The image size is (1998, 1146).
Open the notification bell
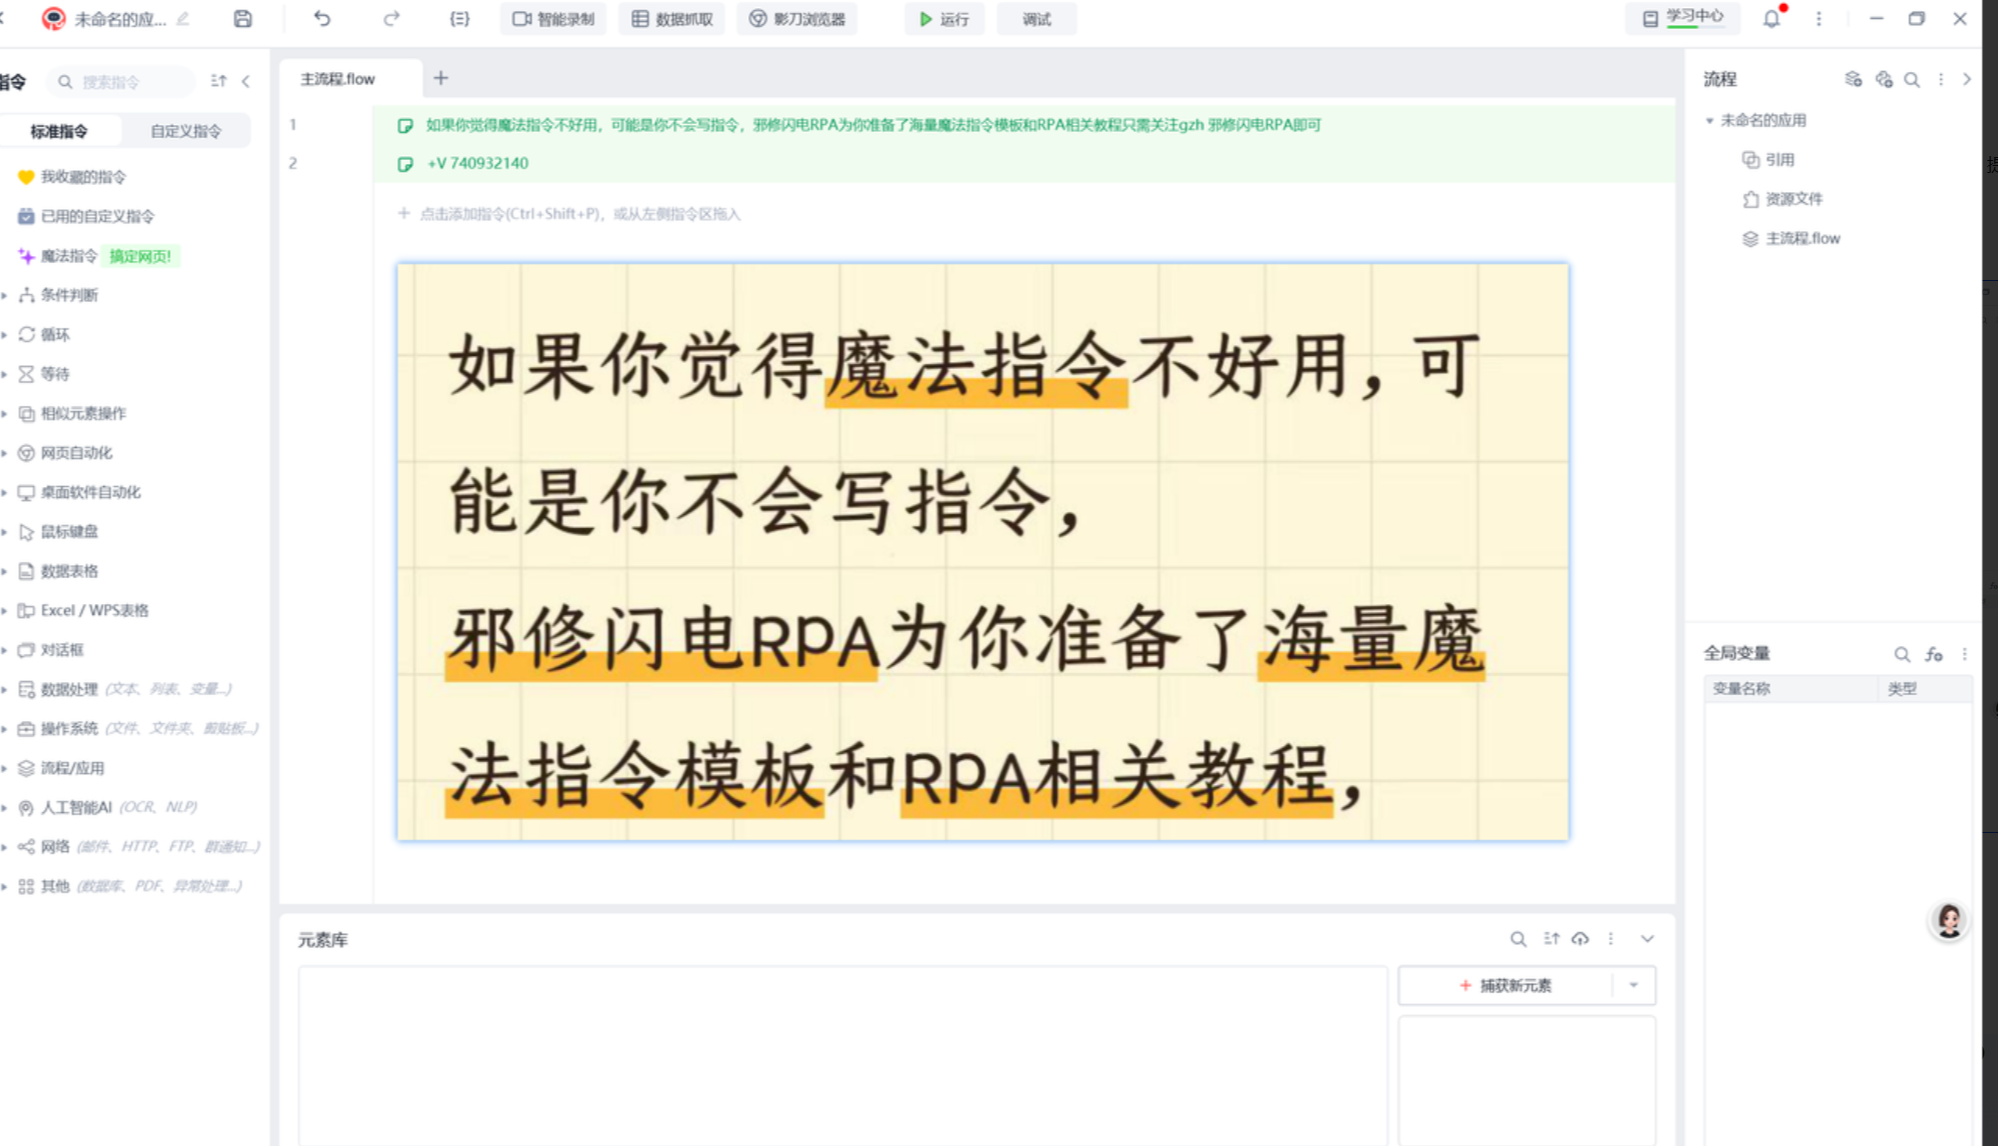click(x=1771, y=19)
